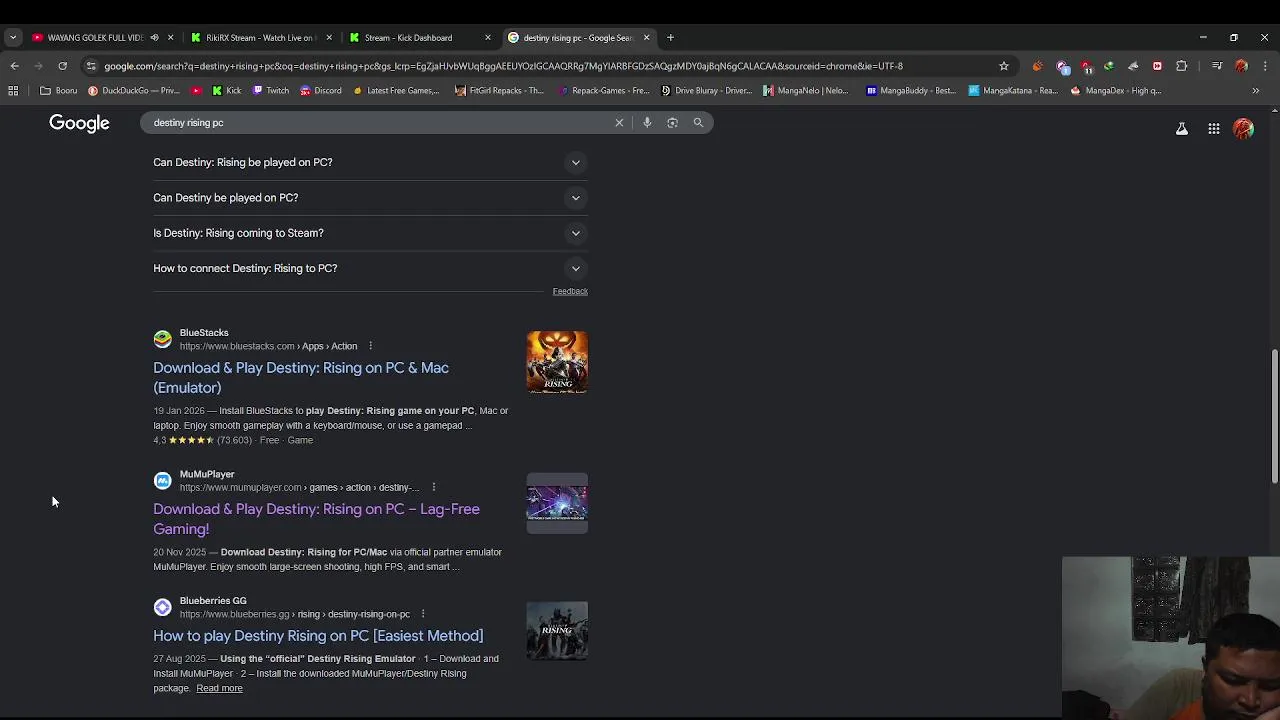The height and width of the screenshot is (720, 1280).
Task: Open the Discord bookmark
Action: click(x=321, y=90)
